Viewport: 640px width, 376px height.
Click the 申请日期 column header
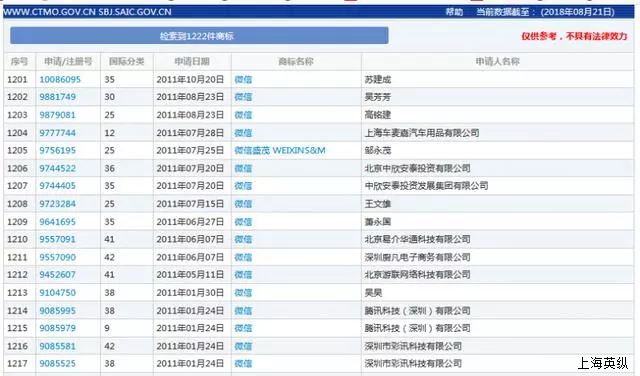pyautogui.click(x=192, y=62)
